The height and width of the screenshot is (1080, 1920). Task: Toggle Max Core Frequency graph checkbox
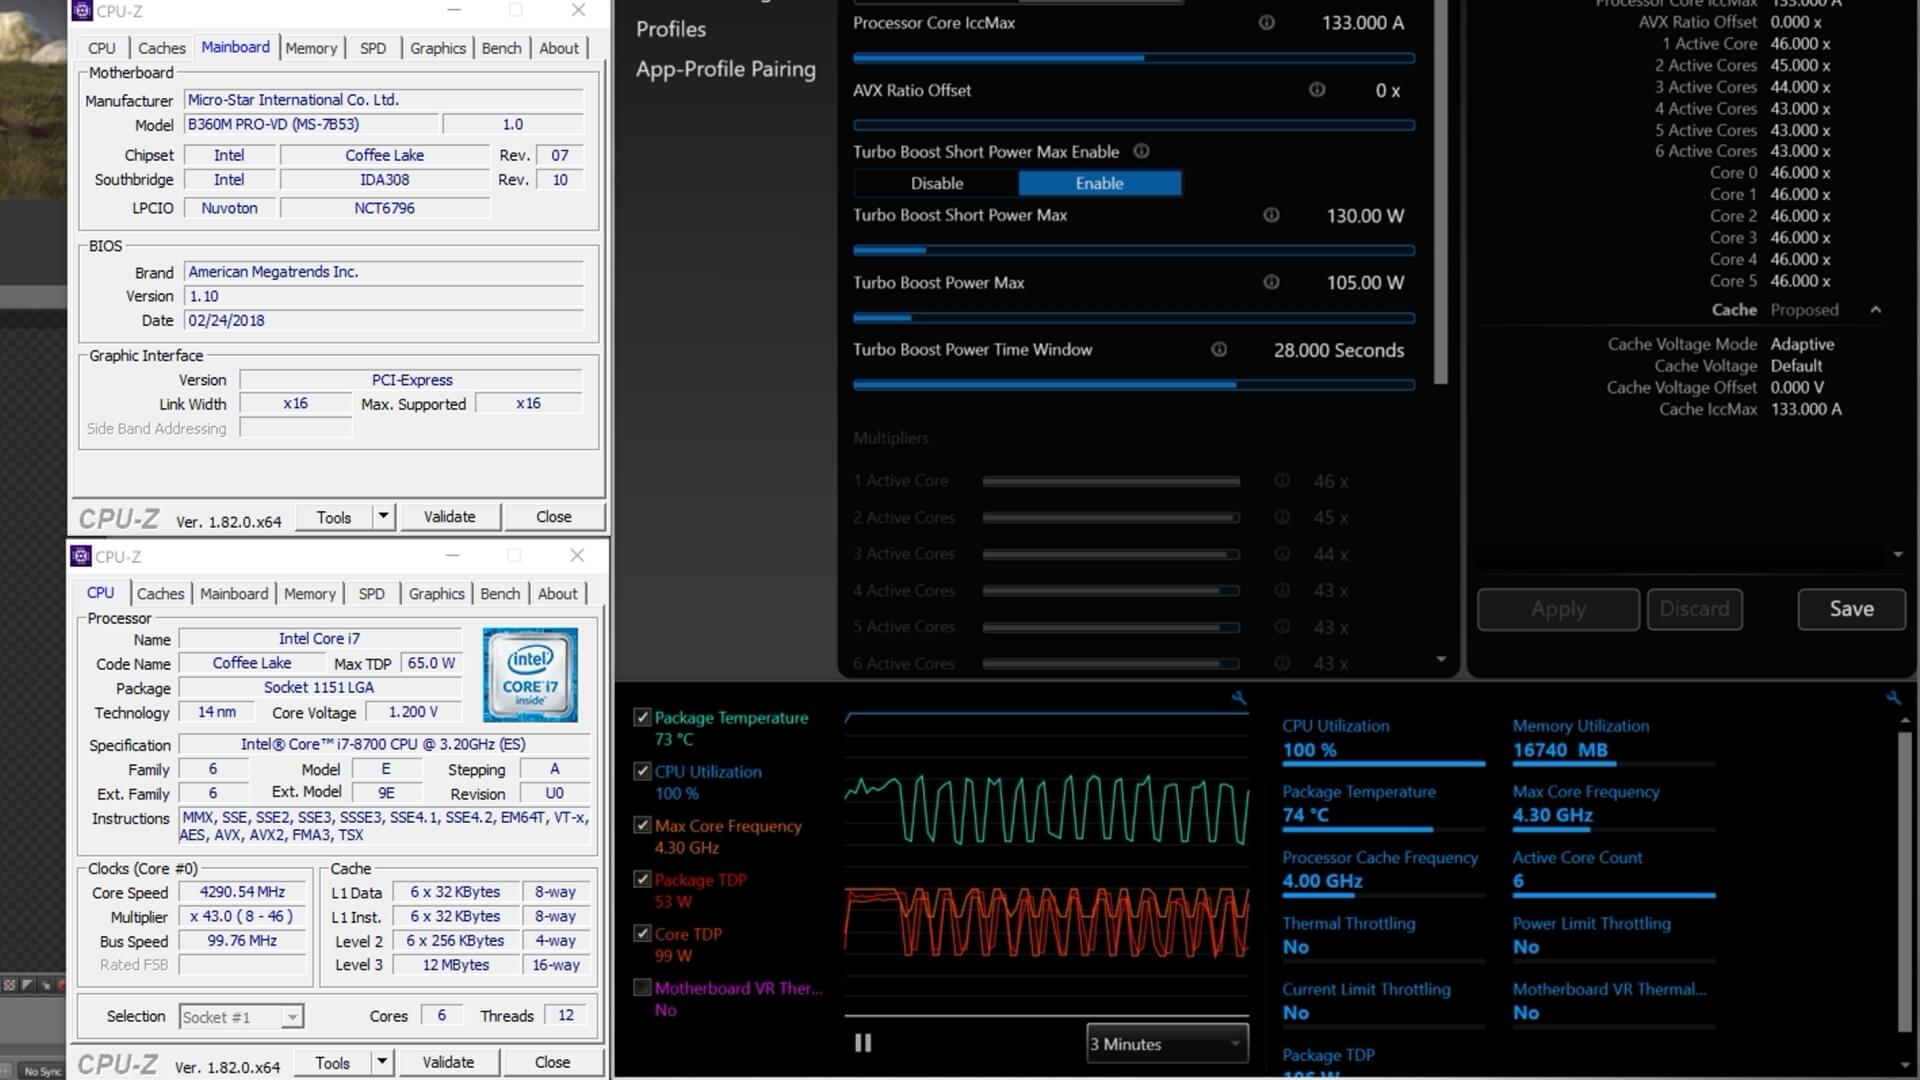pos(643,825)
